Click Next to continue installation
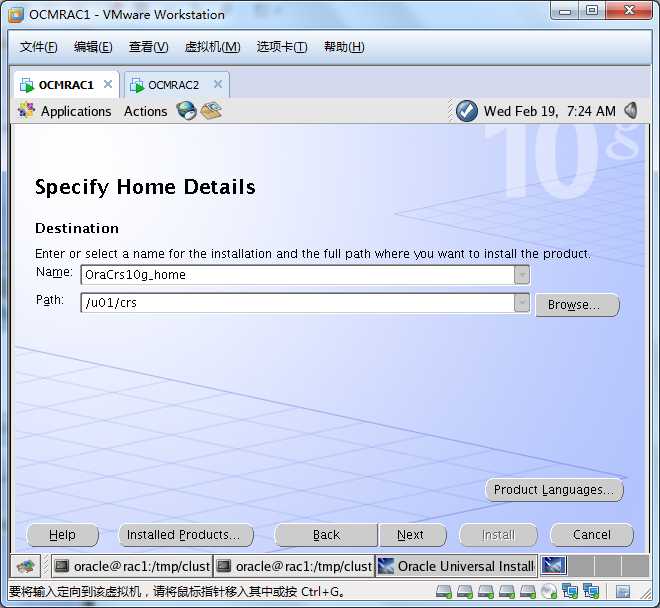 pos(412,535)
